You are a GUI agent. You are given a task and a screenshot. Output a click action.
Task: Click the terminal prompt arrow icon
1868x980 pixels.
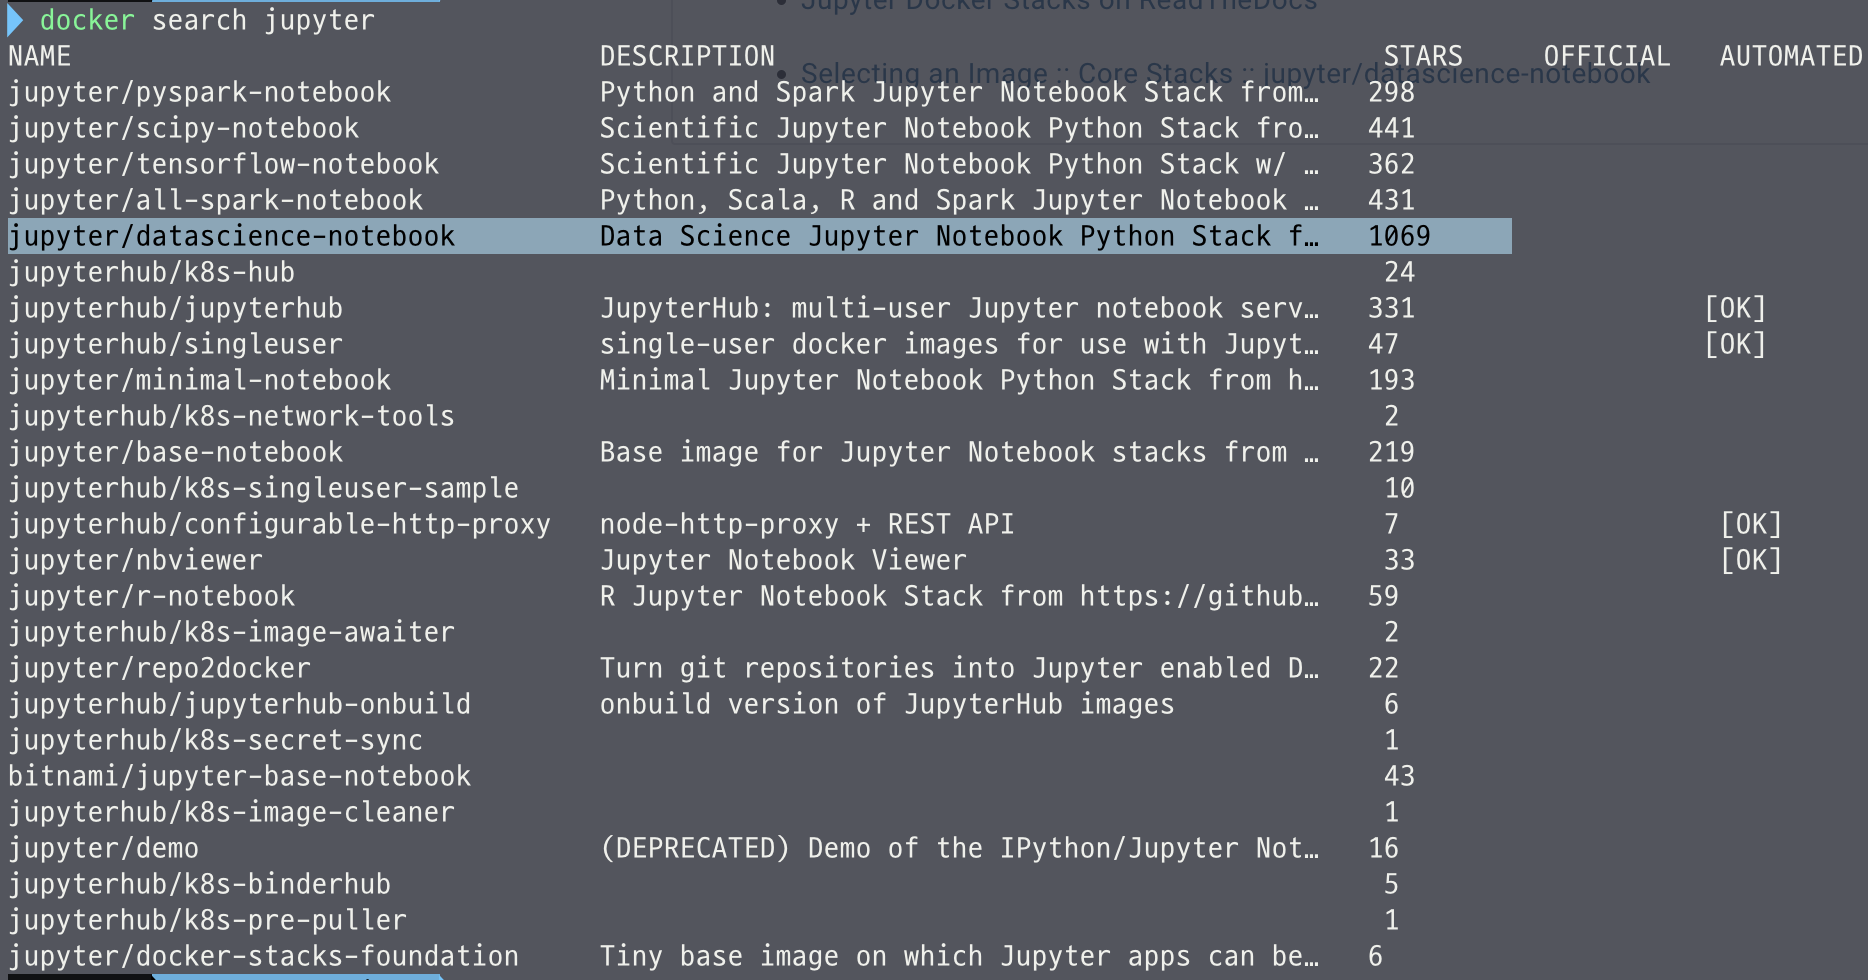tap(14, 20)
